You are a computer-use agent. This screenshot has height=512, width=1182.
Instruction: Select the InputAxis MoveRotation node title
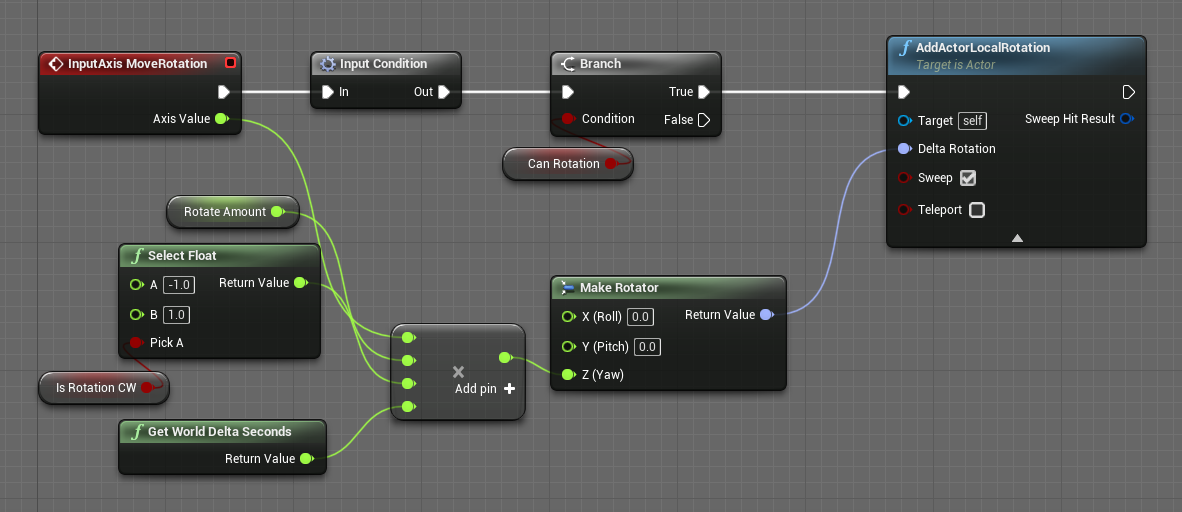(137, 64)
